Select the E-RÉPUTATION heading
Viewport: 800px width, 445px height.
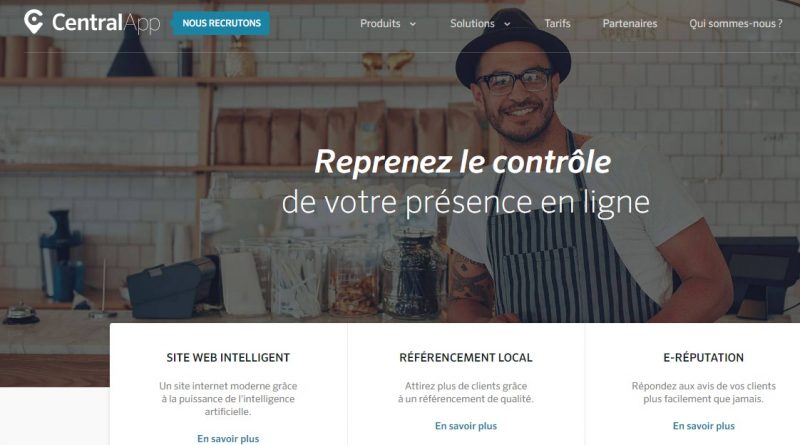point(704,358)
